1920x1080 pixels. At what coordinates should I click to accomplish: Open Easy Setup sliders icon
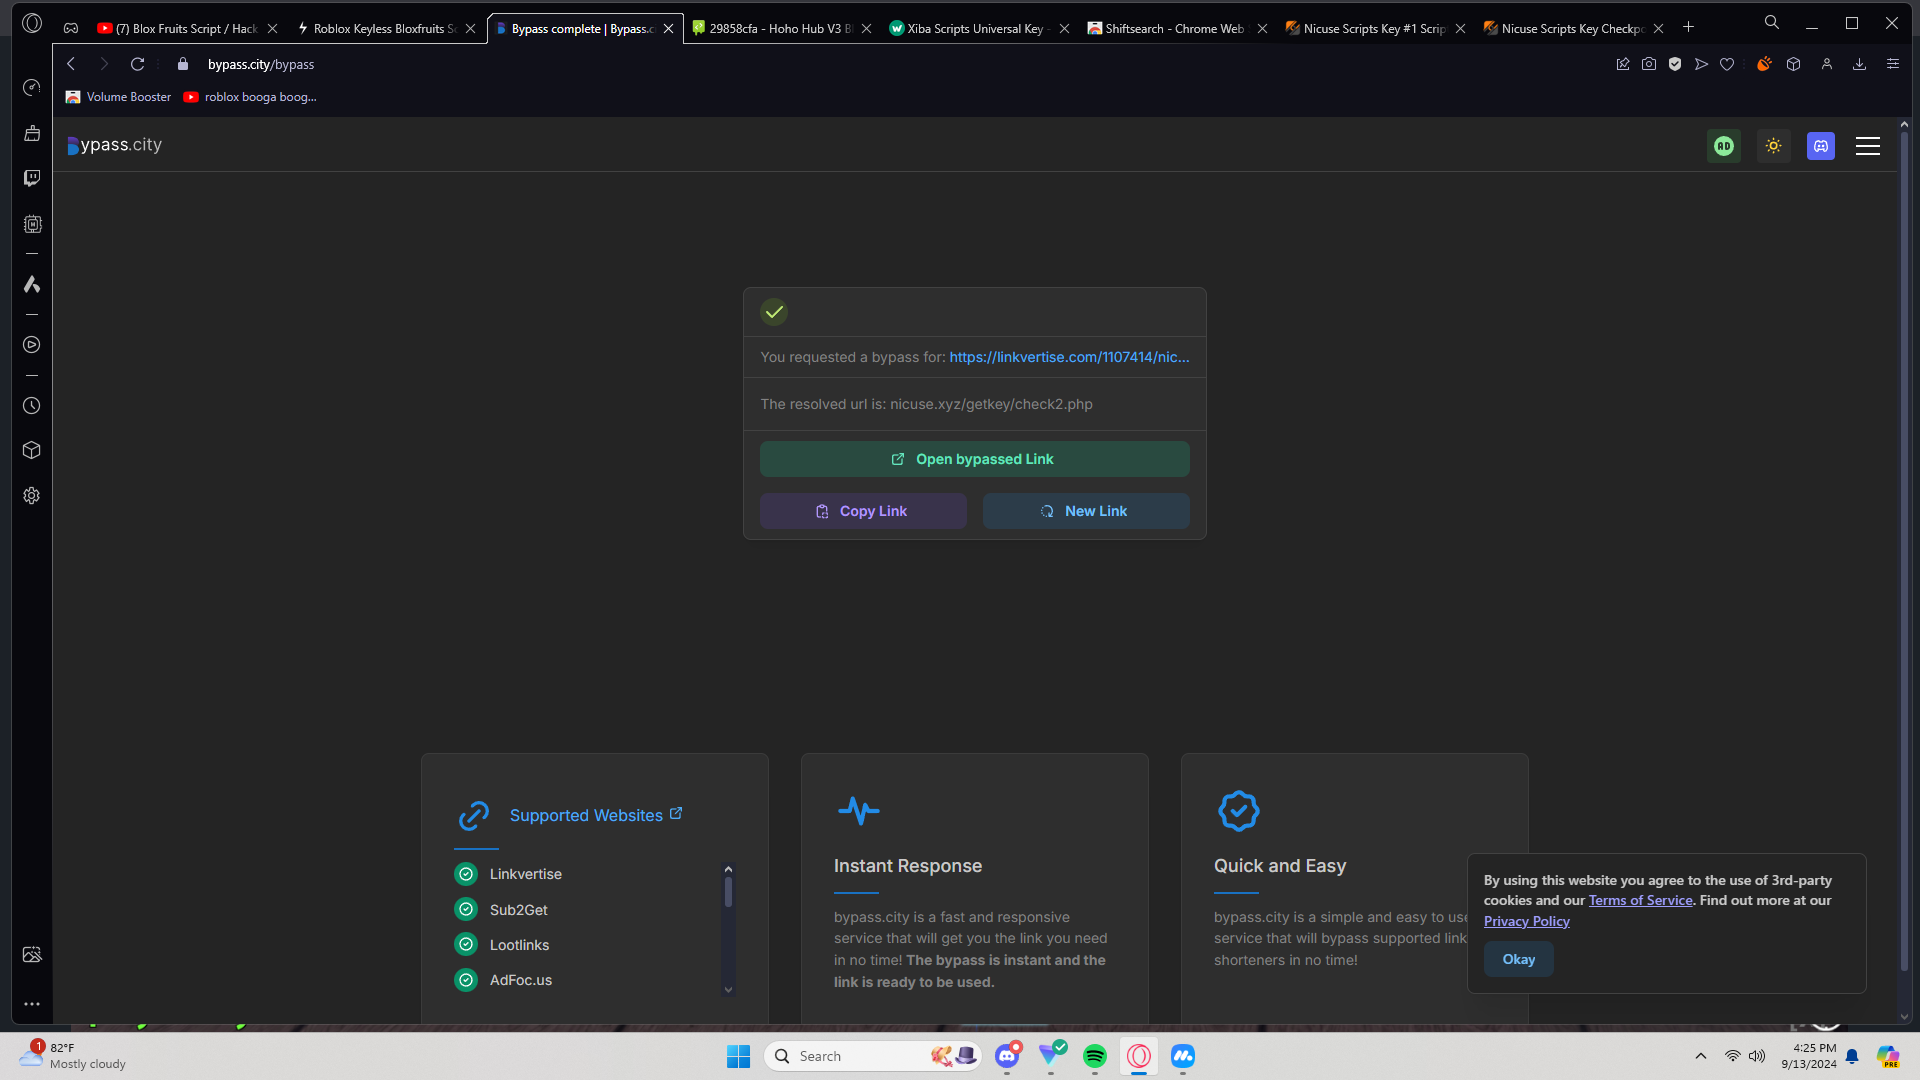click(1893, 64)
